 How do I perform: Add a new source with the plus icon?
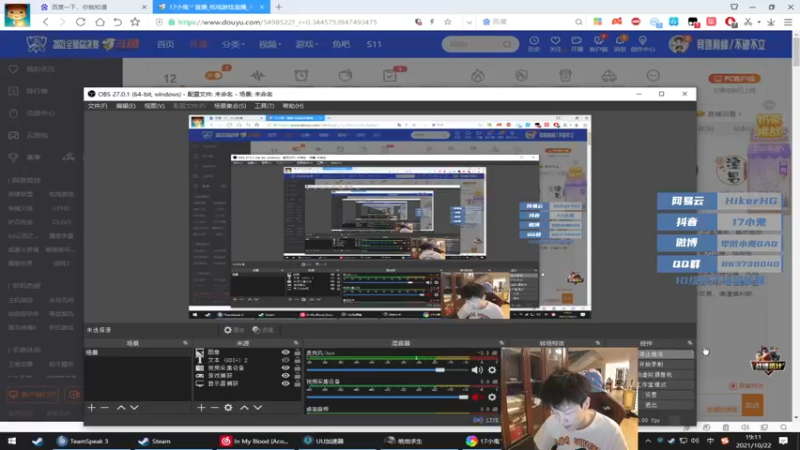tap(201, 408)
